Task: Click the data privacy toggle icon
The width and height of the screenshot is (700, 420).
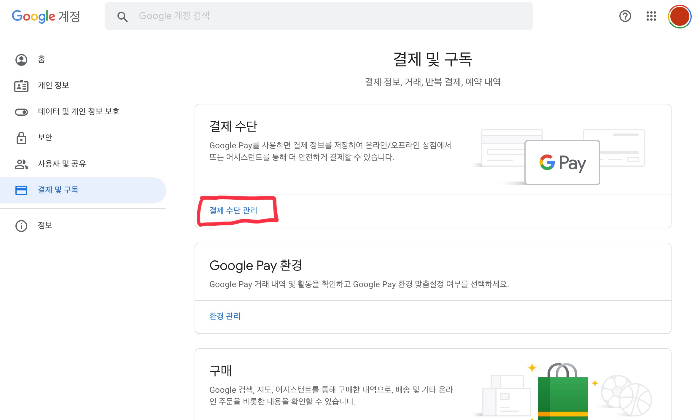Action: pyautogui.click(x=21, y=112)
